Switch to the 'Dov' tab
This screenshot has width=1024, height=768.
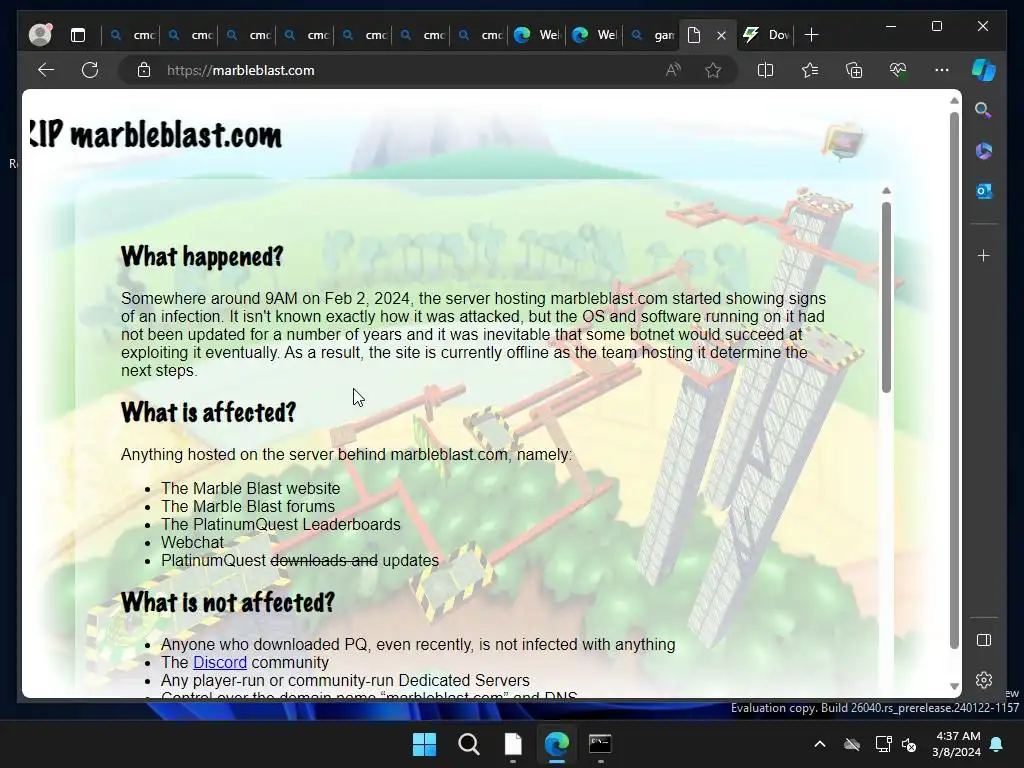(x=767, y=35)
